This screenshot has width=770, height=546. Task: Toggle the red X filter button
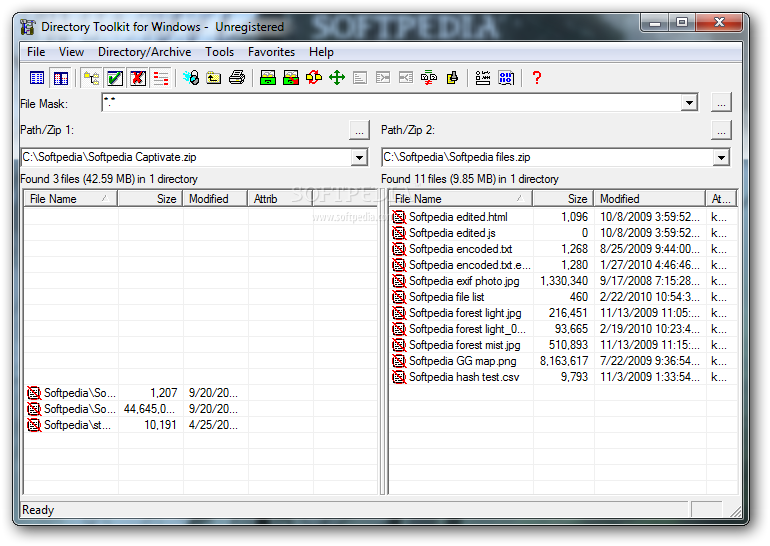click(138, 78)
